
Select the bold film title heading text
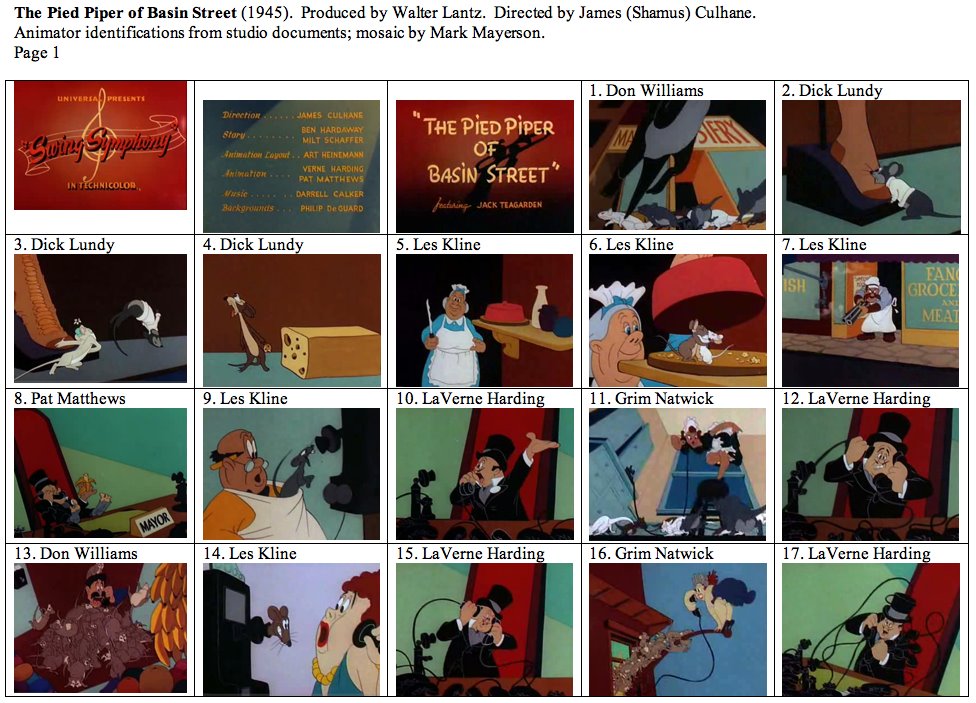pyautogui.click(x=125, y=12)
